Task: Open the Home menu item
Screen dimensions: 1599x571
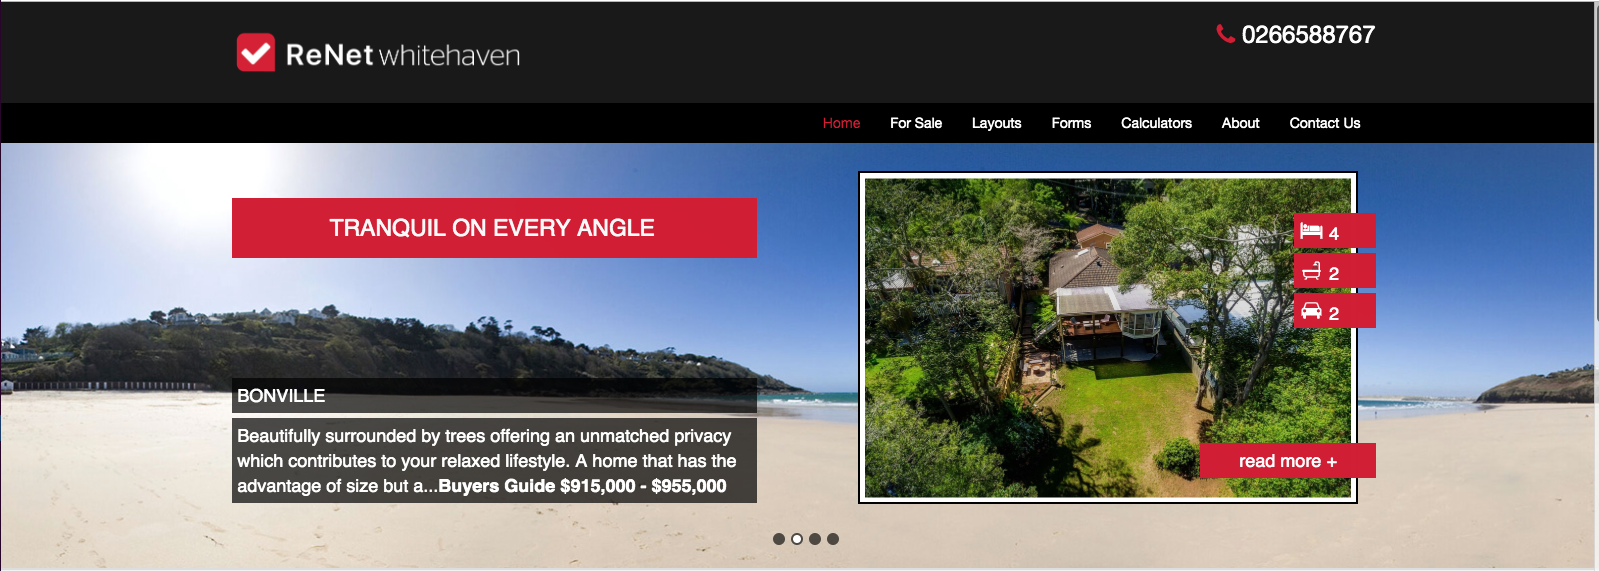Action: click(x=841, y=123)
